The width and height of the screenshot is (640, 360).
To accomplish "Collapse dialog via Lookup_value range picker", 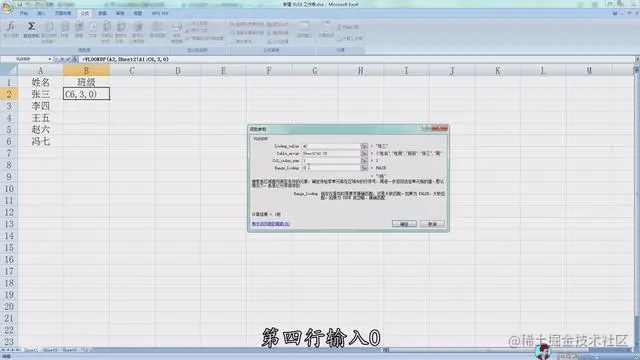I will click(364, 146).
